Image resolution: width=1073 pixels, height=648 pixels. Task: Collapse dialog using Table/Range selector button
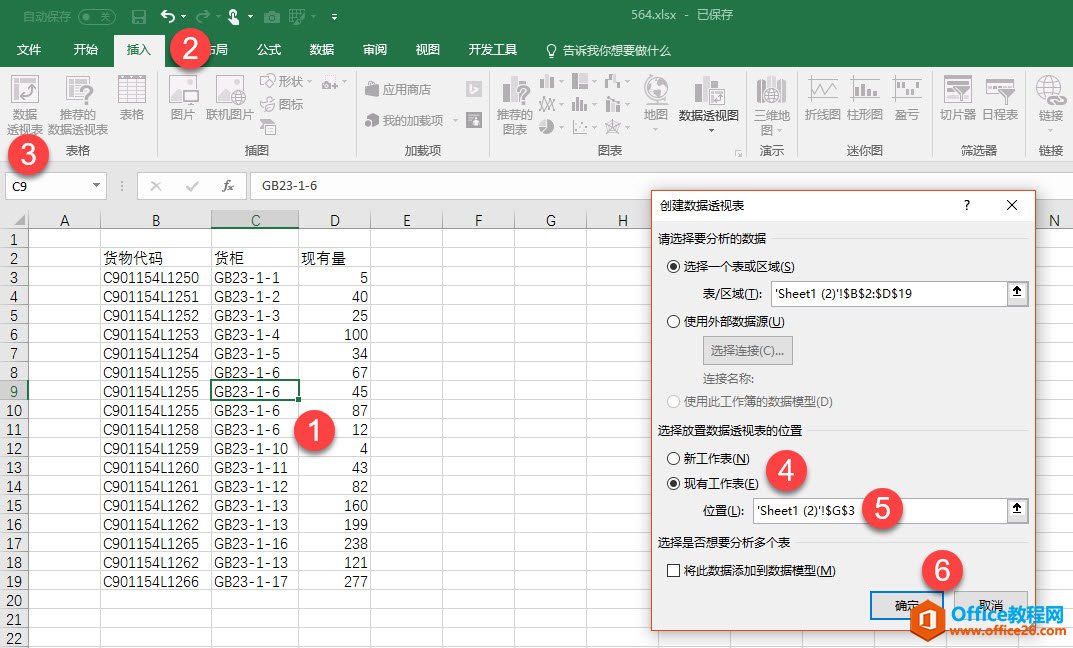point(1017,293)
